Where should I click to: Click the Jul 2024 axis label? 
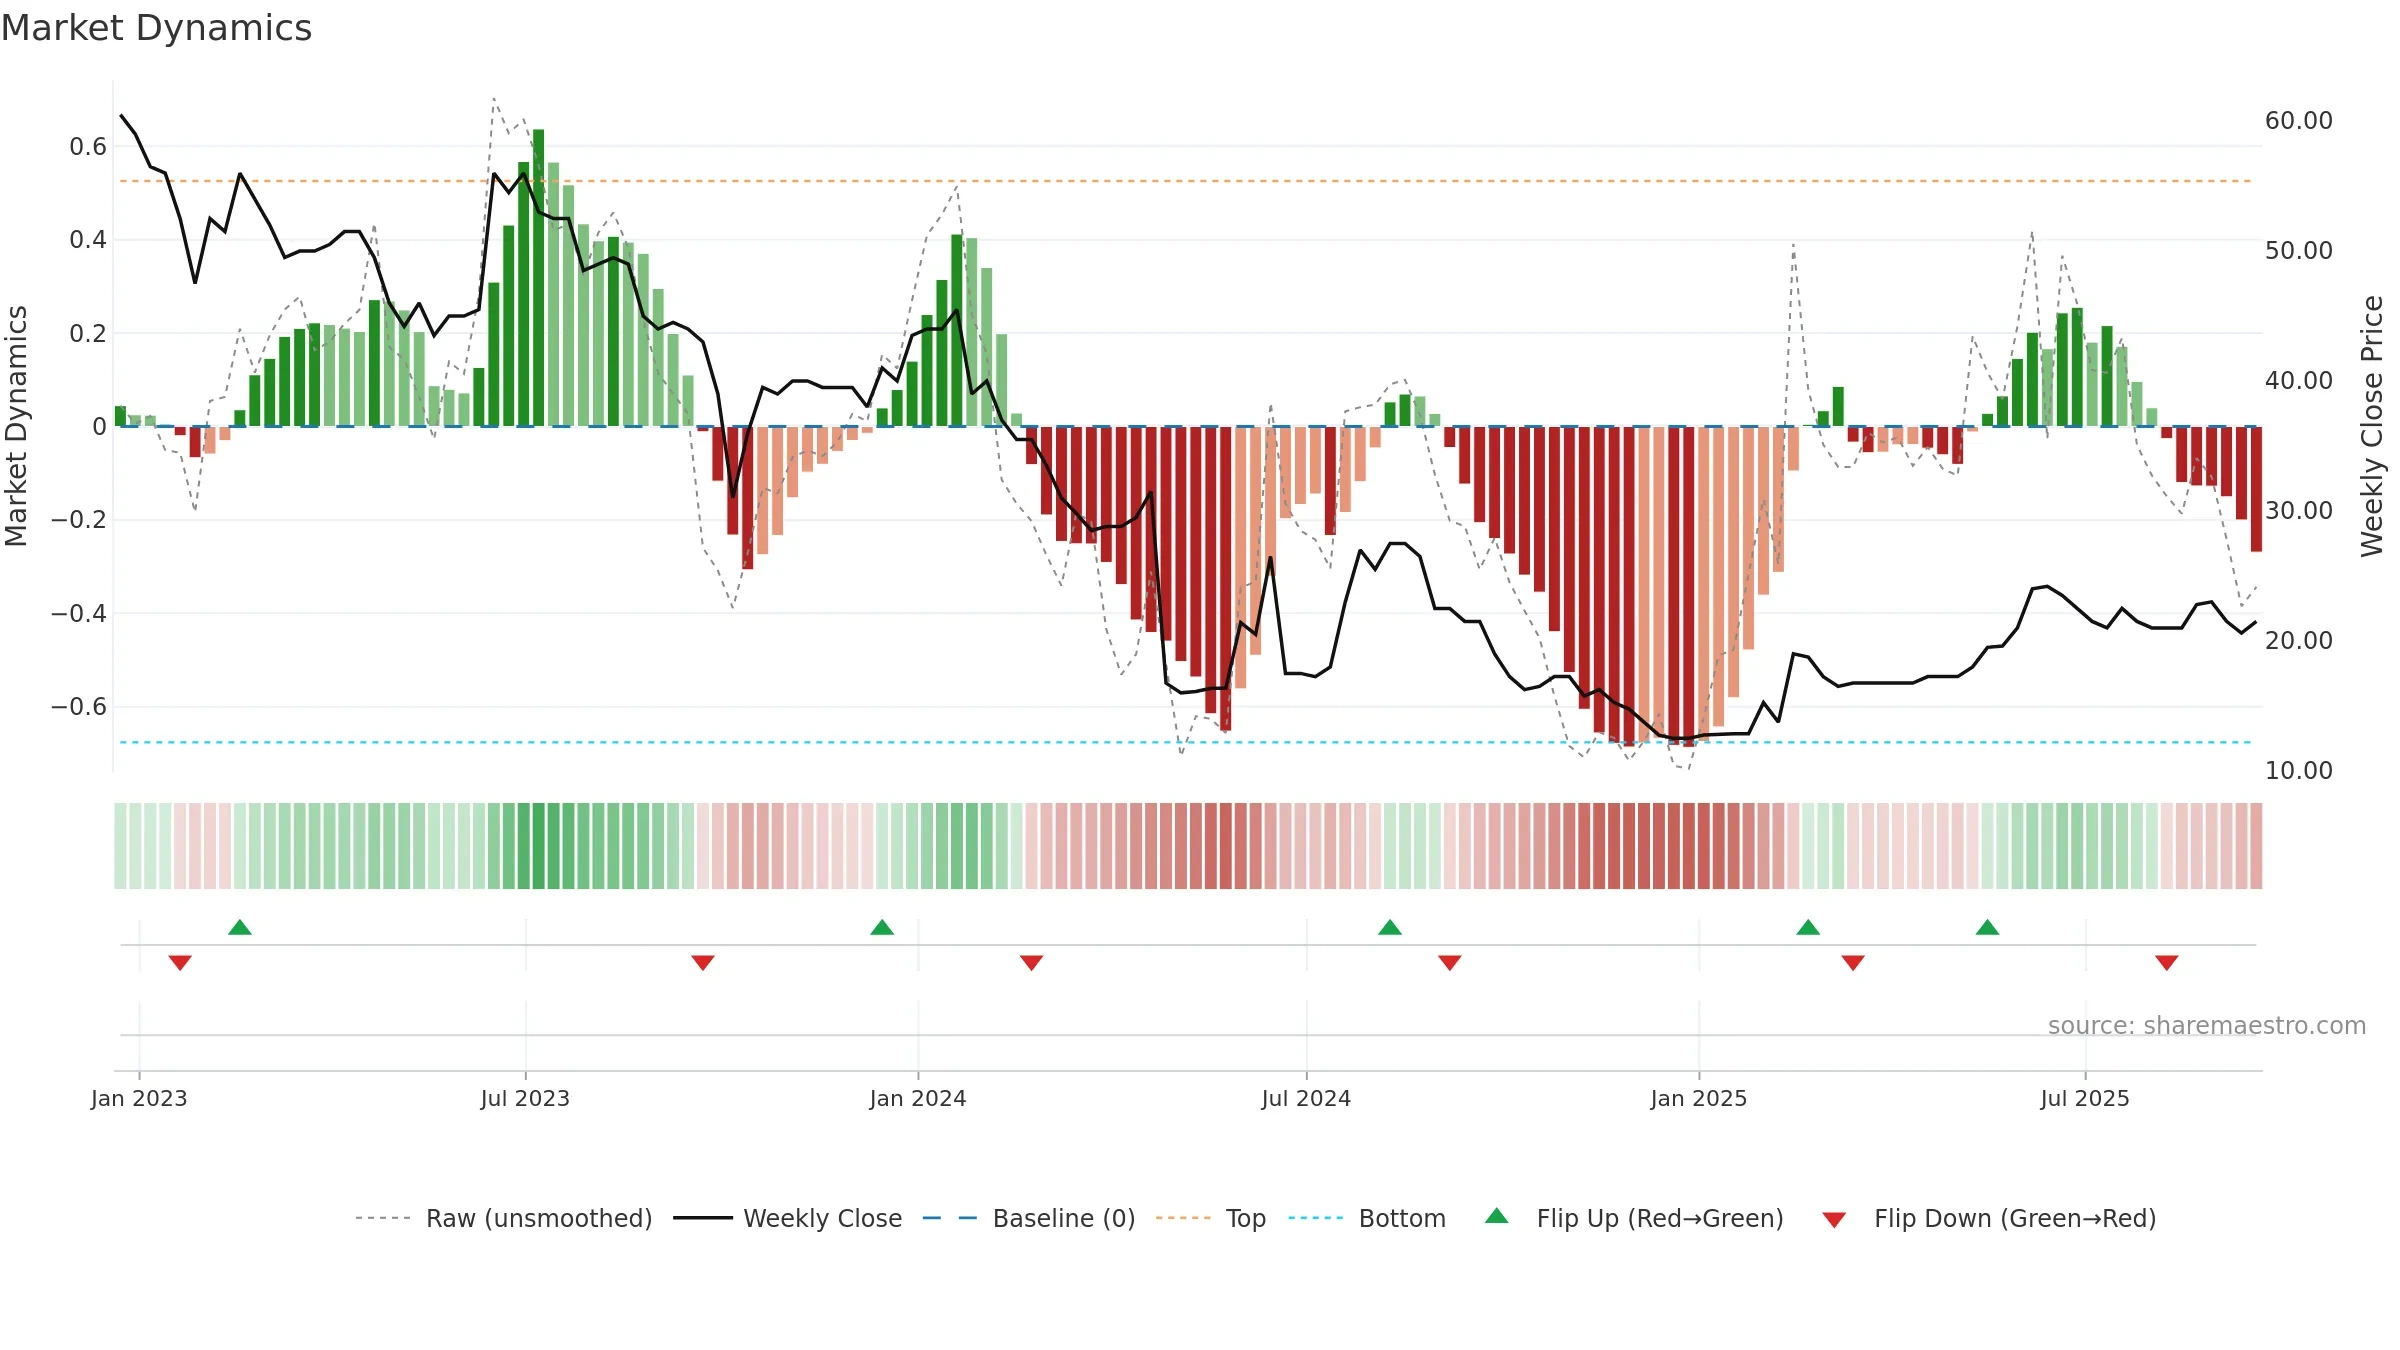coord(1306,1098)
